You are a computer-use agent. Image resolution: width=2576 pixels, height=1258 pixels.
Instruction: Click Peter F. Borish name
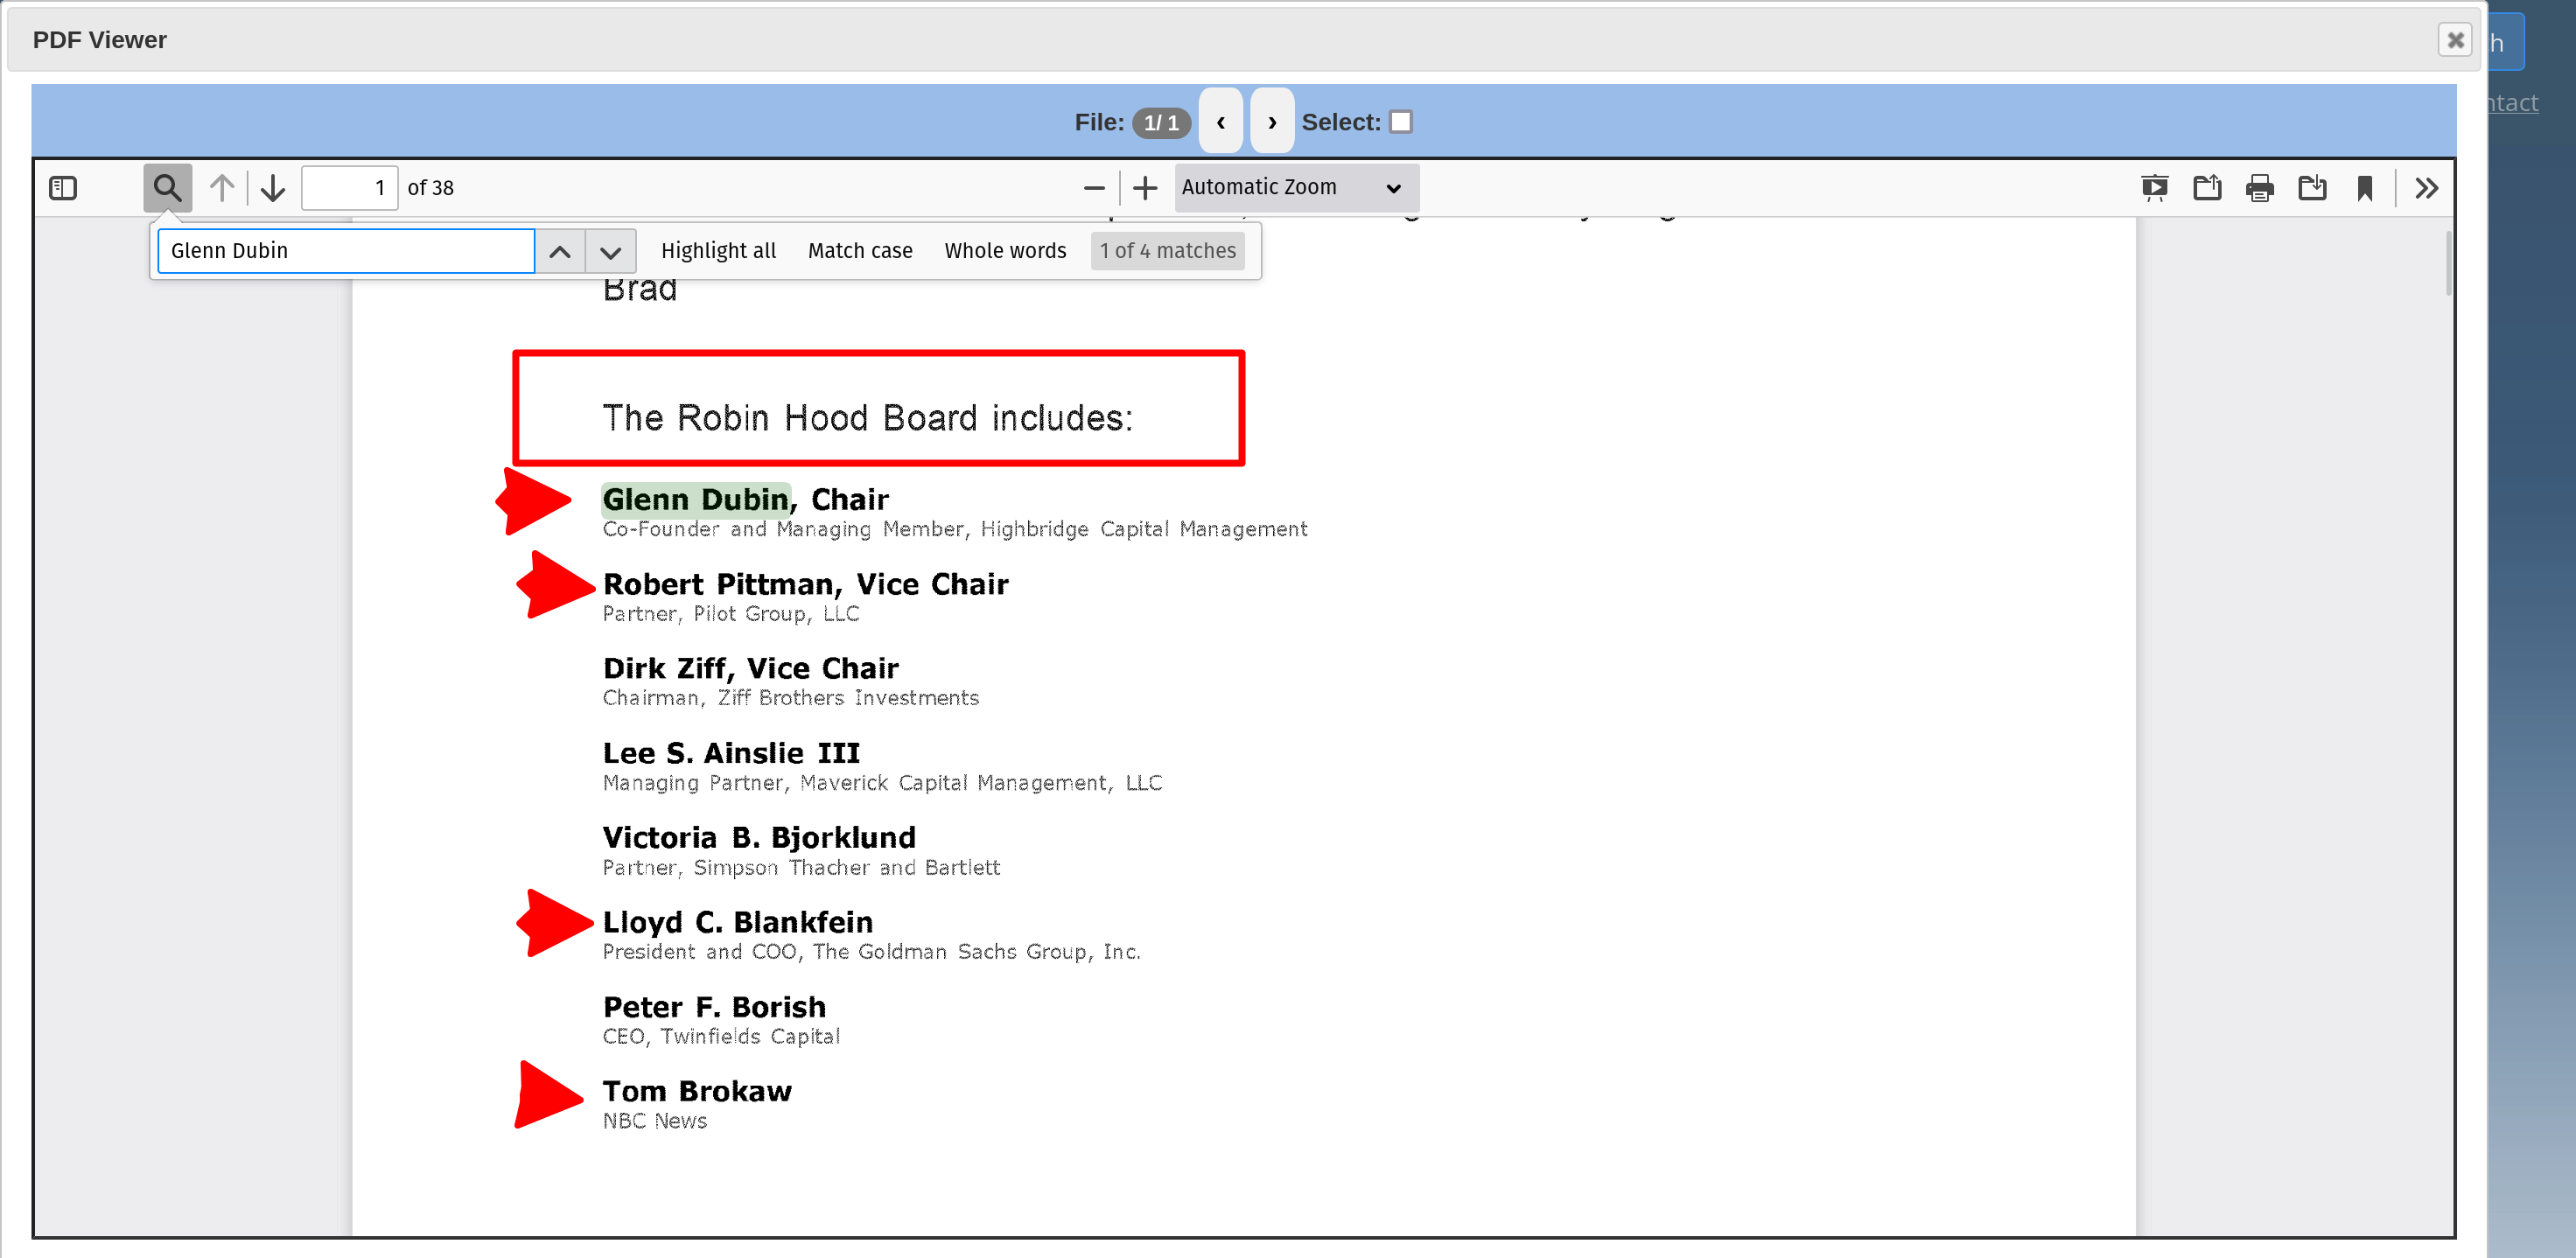point(714,1007)
